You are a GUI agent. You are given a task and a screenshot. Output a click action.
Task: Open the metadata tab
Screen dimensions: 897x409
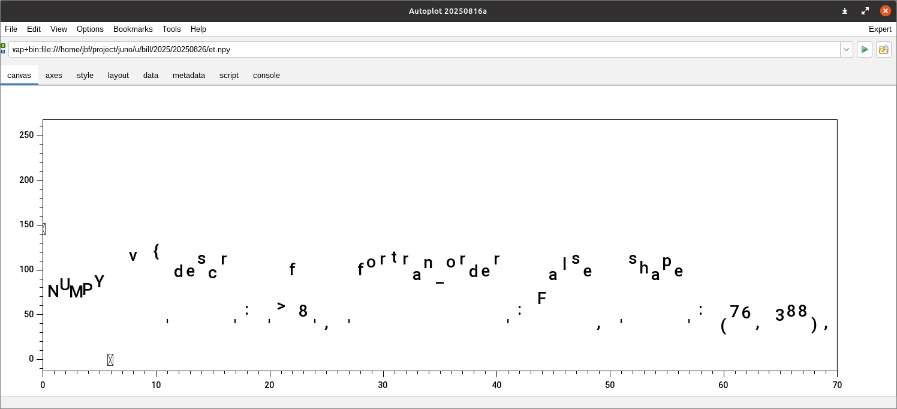189,75
